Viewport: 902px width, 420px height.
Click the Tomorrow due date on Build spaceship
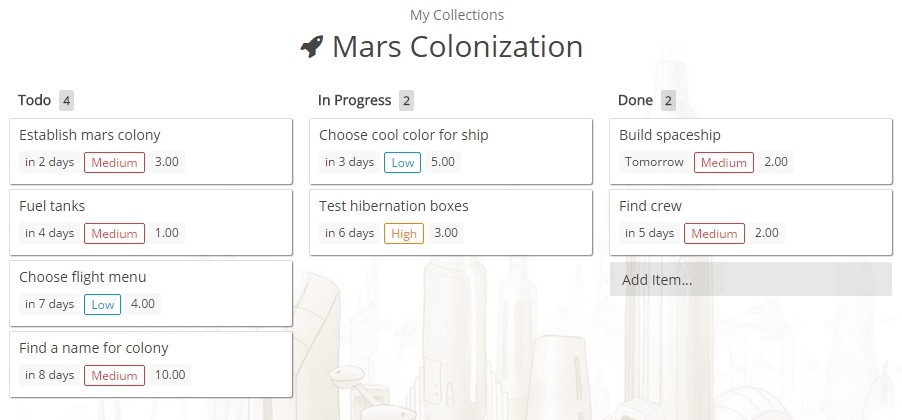point(654,162)
